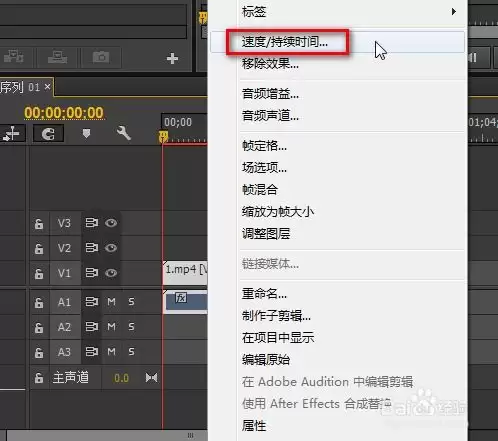Viewport: 498px width, 441px height.
Task: Toggle sync lock on track A3
Action: click(x=92, y=351)
